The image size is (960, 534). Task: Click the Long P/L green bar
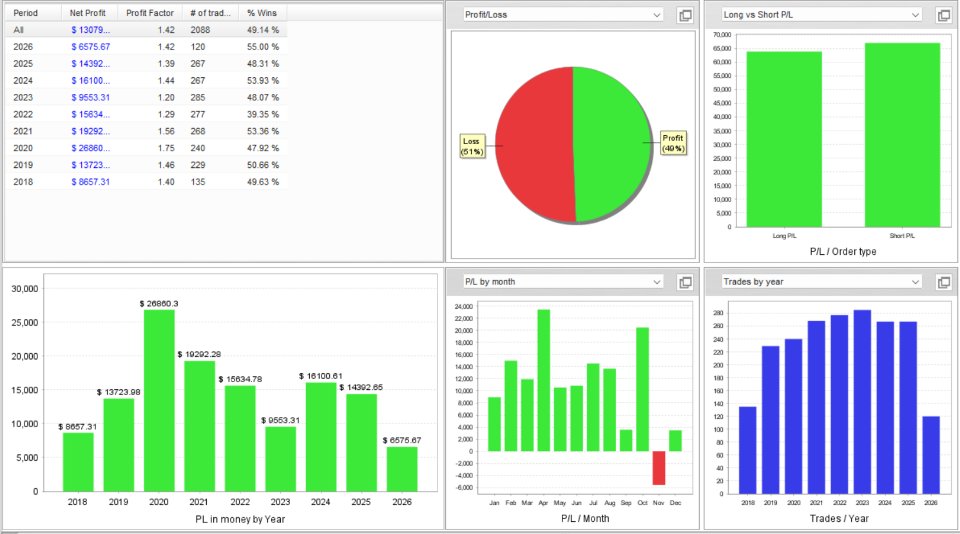(x=784, y=139)
